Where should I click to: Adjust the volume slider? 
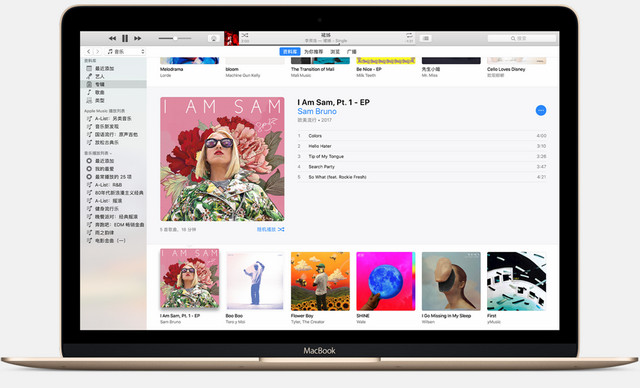(x=175, y=38)
